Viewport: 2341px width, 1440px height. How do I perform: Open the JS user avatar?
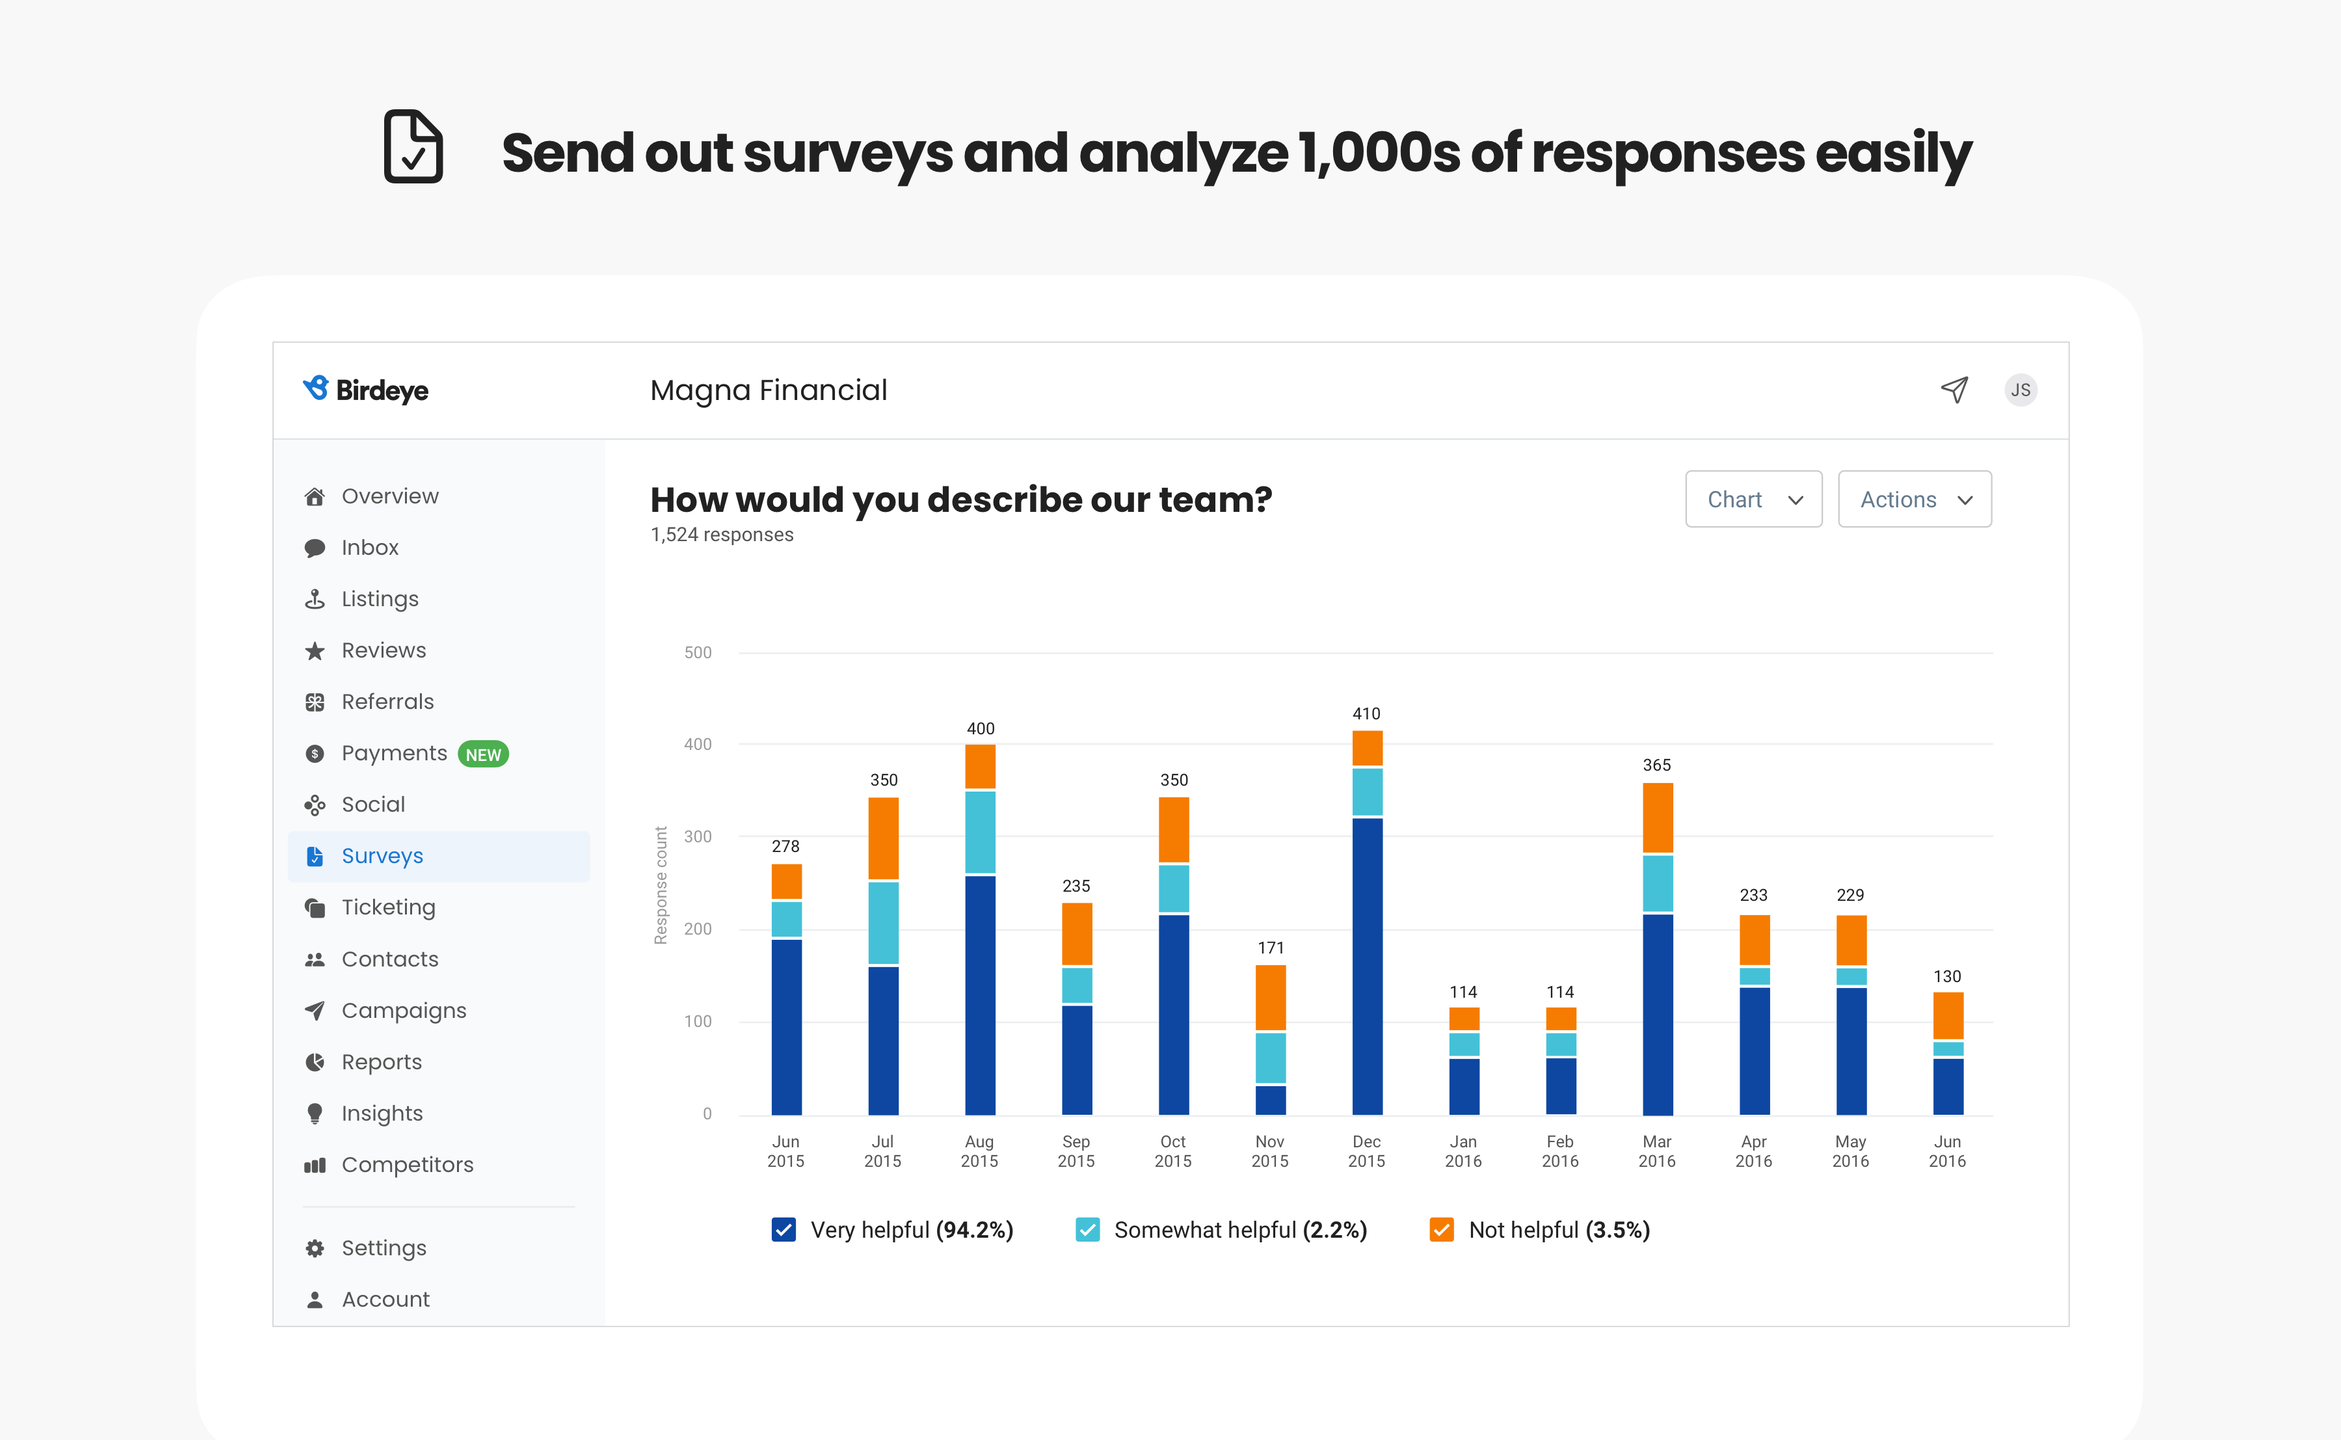[x=2020, y=390]
